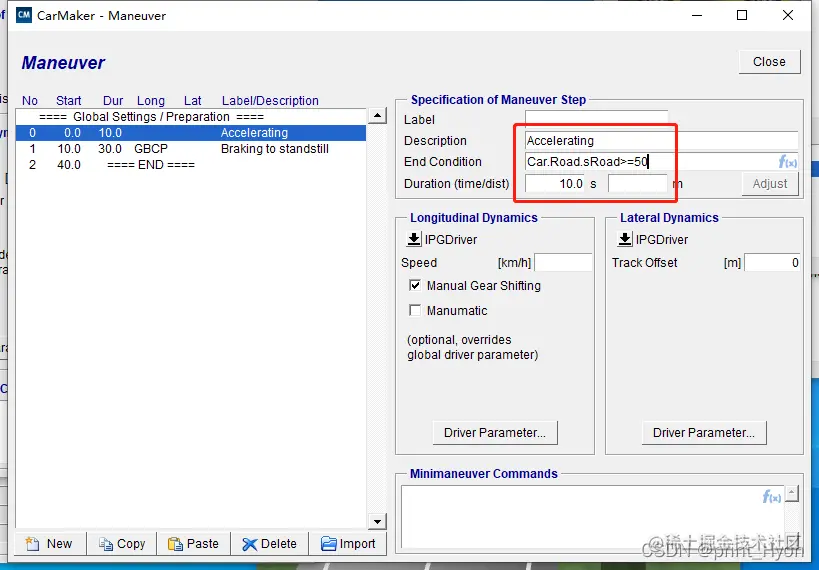This screenshot has width=819, height=570.
Task: Click the Close button in Maneuver dialog
Action: pyautogui.click(x=769, y=62)
